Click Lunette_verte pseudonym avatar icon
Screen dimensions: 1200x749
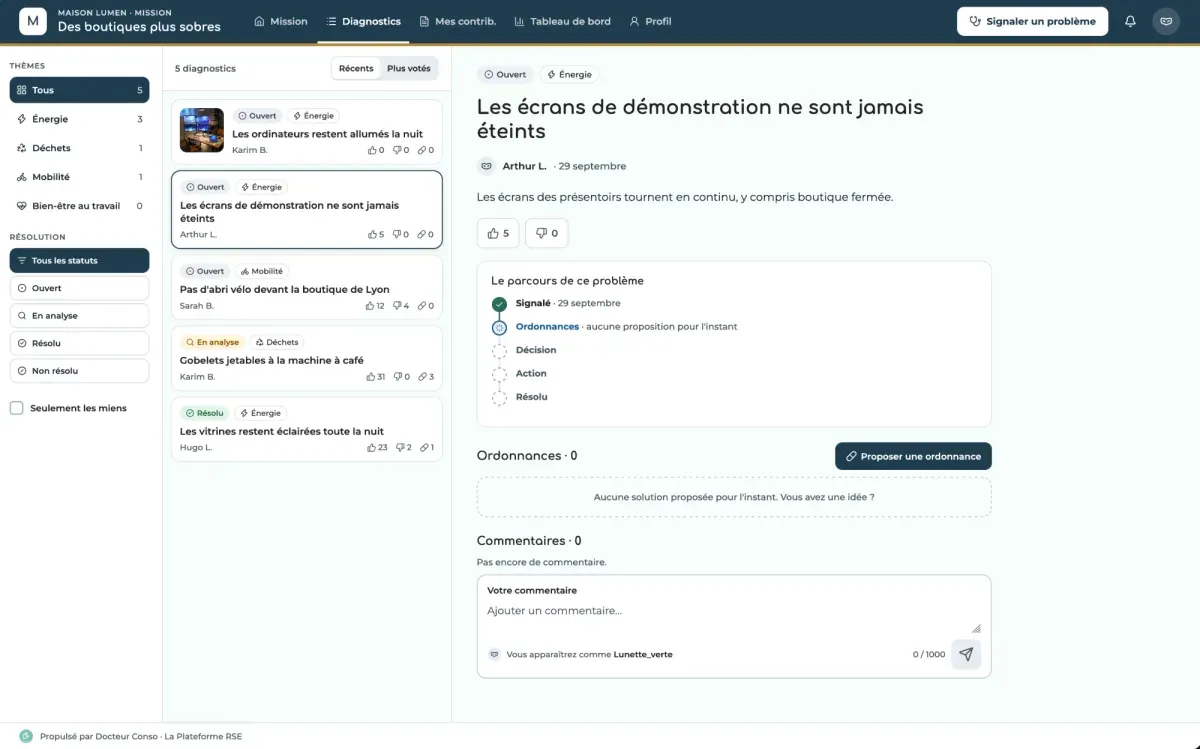click(x=494, y=654)
